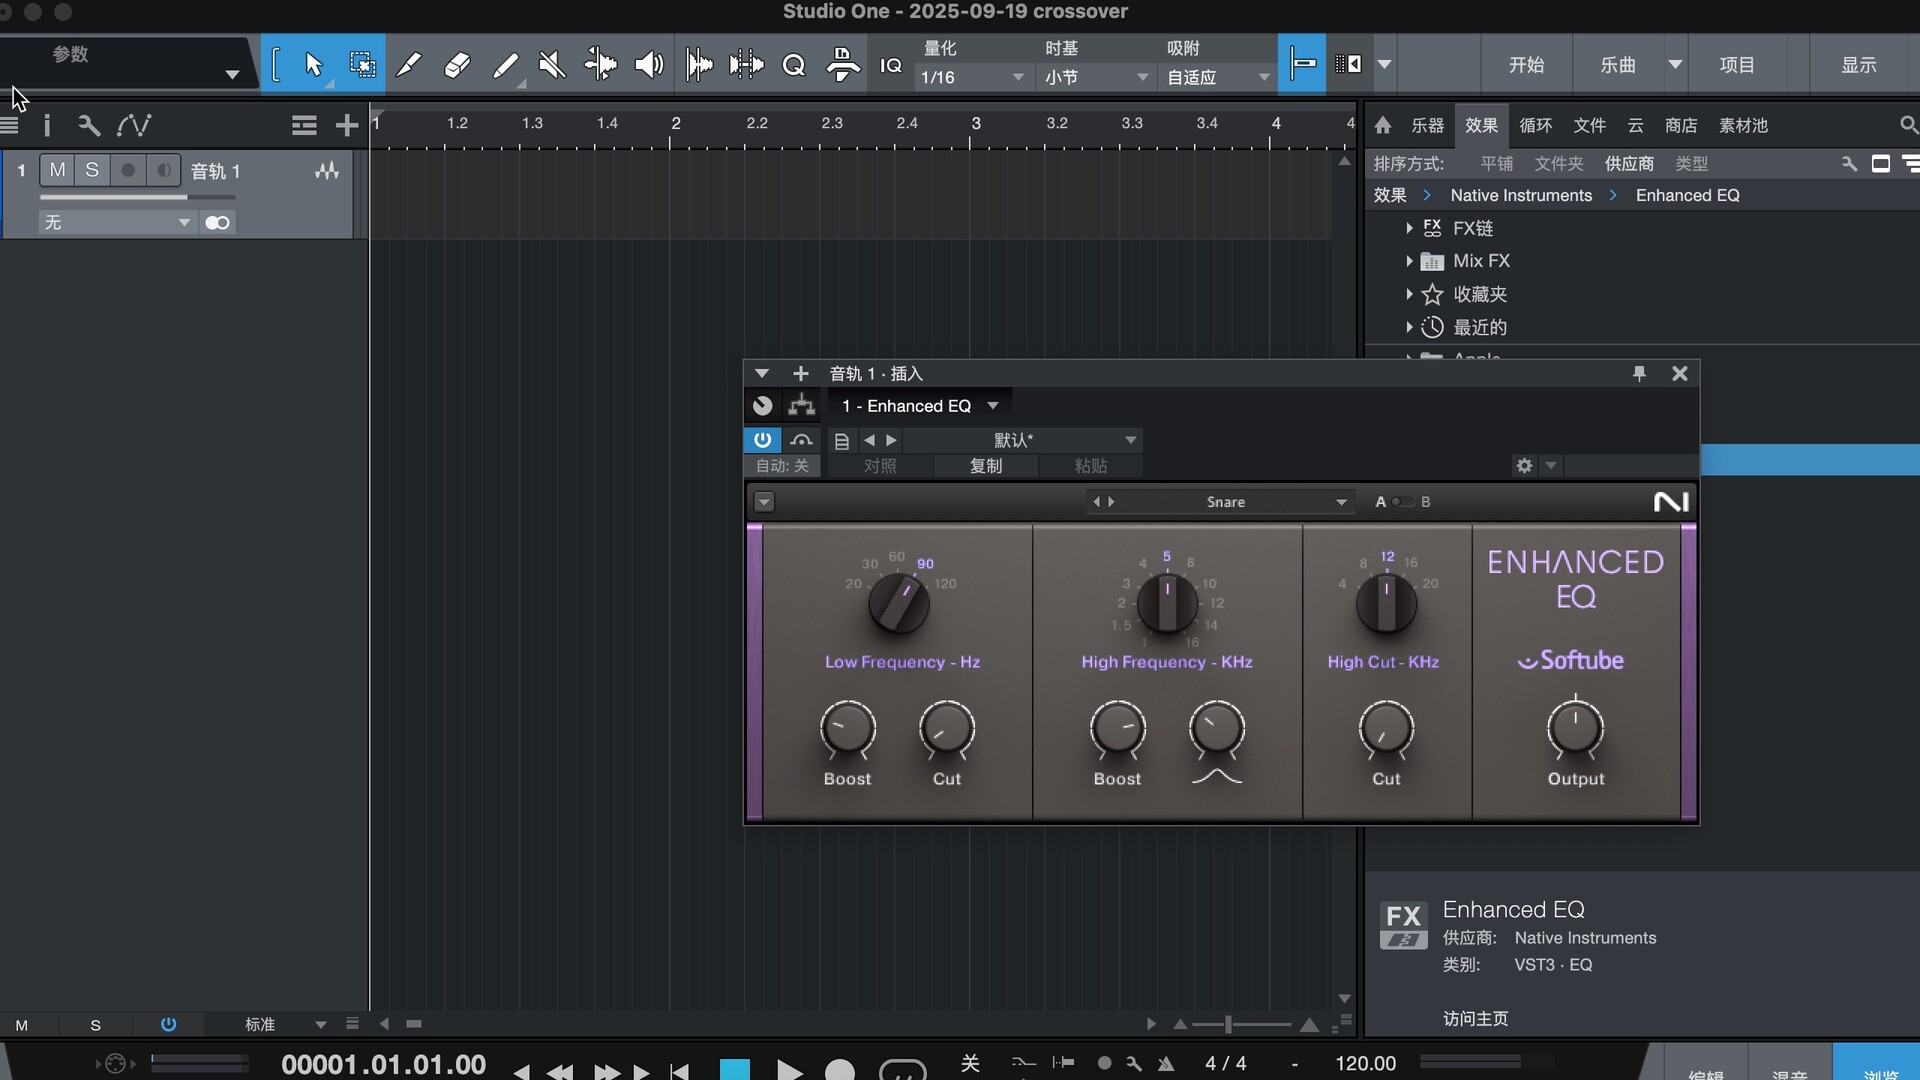Open the 访问主页 link
This screenshot has width=1920, height=1080.
1475,1018
